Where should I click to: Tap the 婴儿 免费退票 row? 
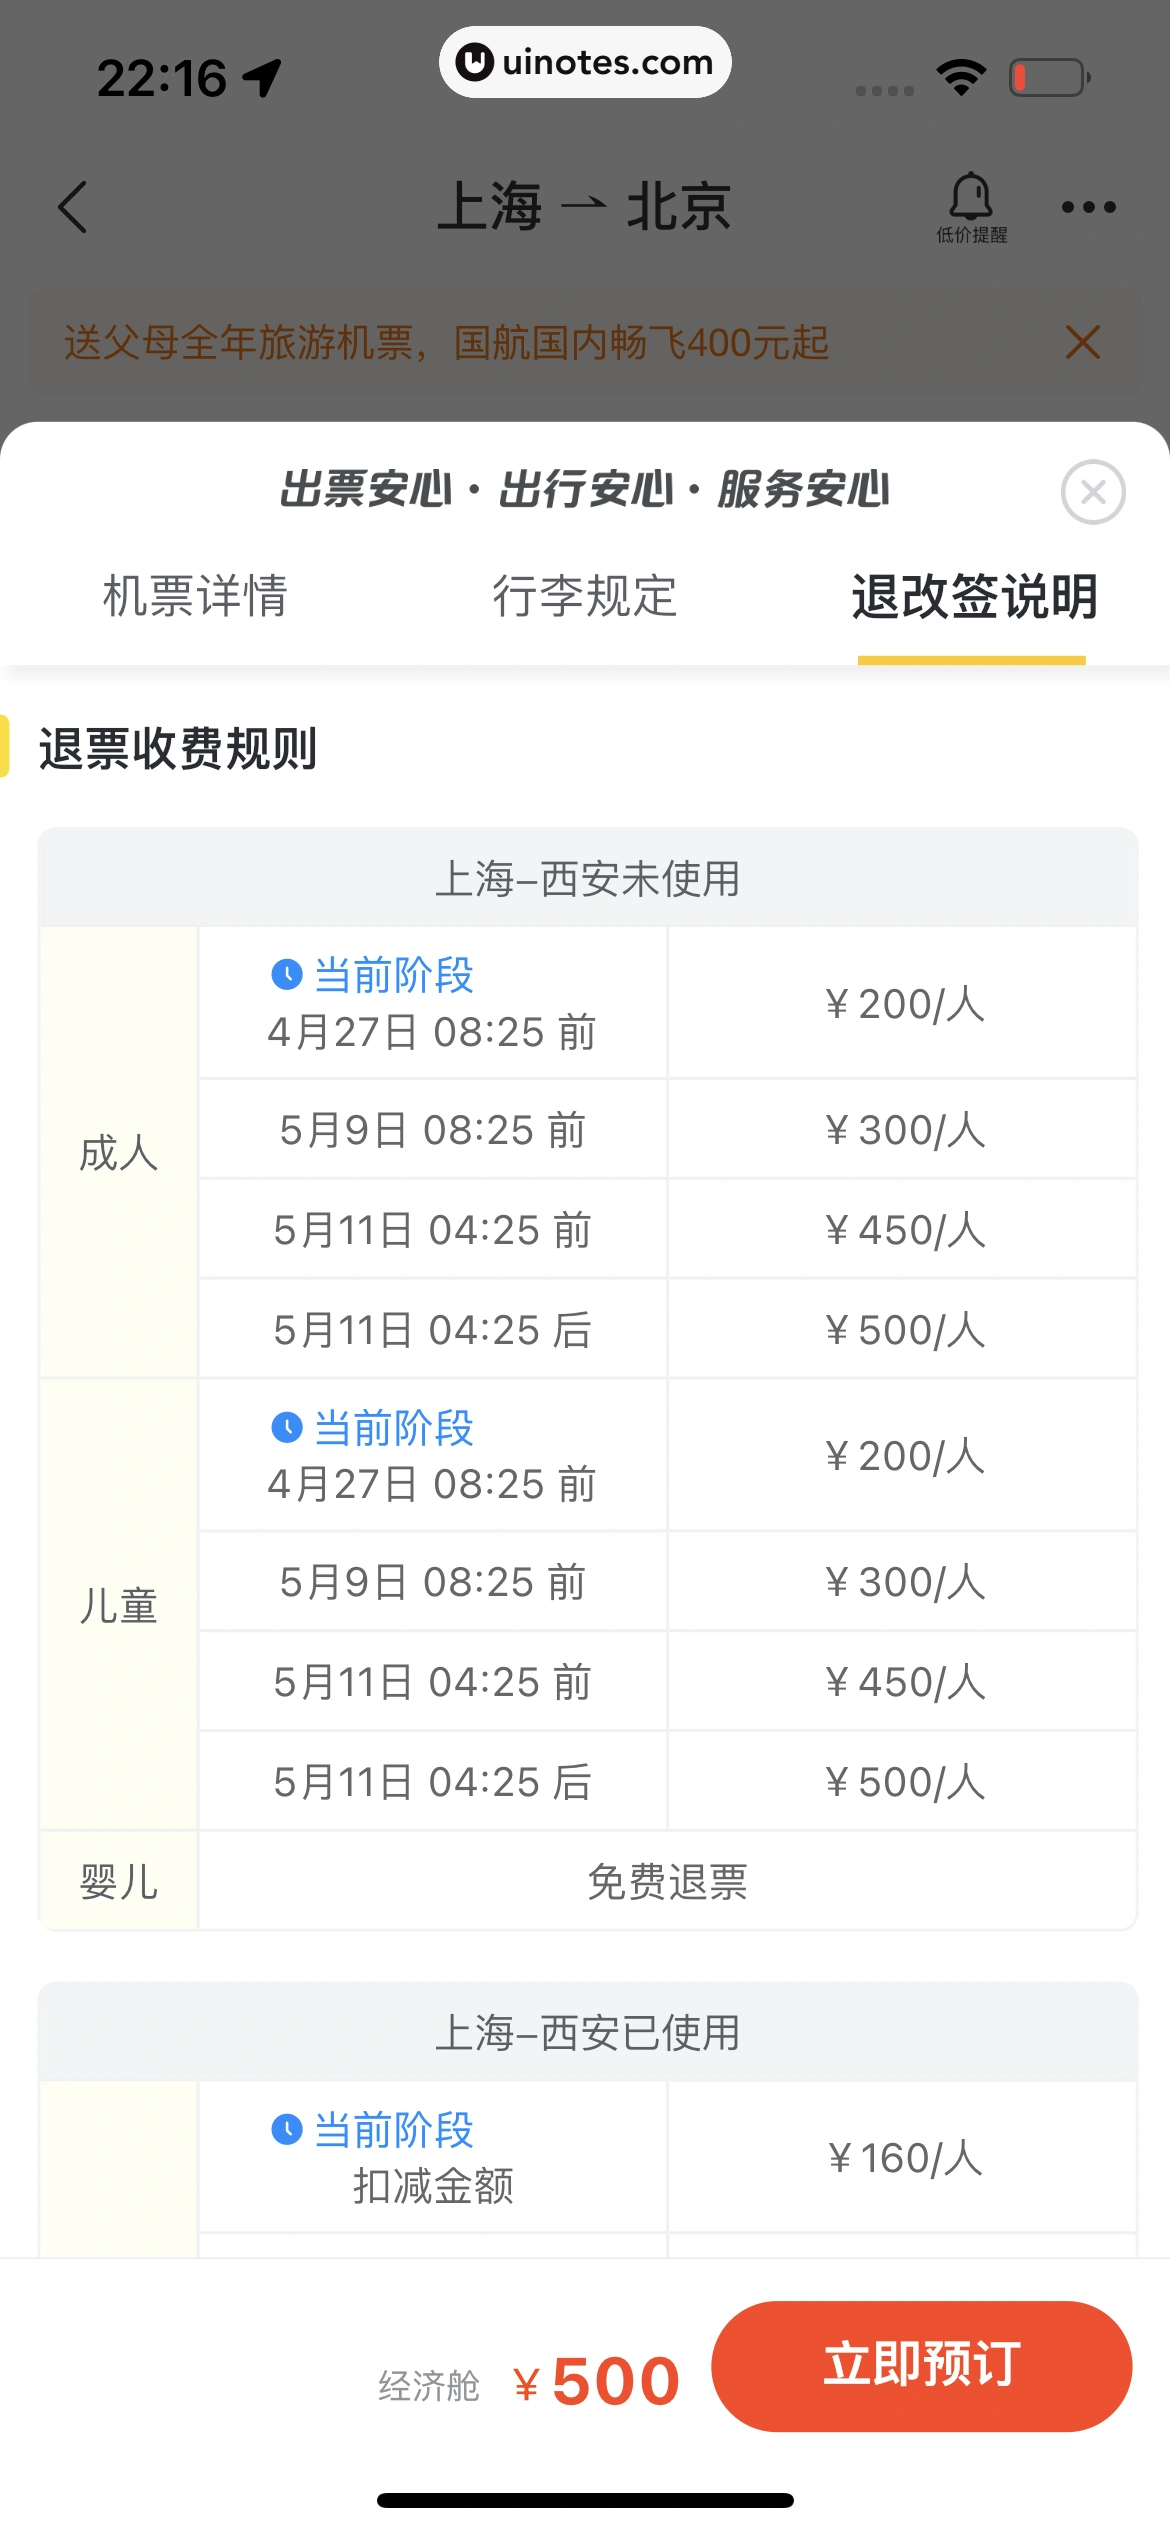pos(667,1882)
